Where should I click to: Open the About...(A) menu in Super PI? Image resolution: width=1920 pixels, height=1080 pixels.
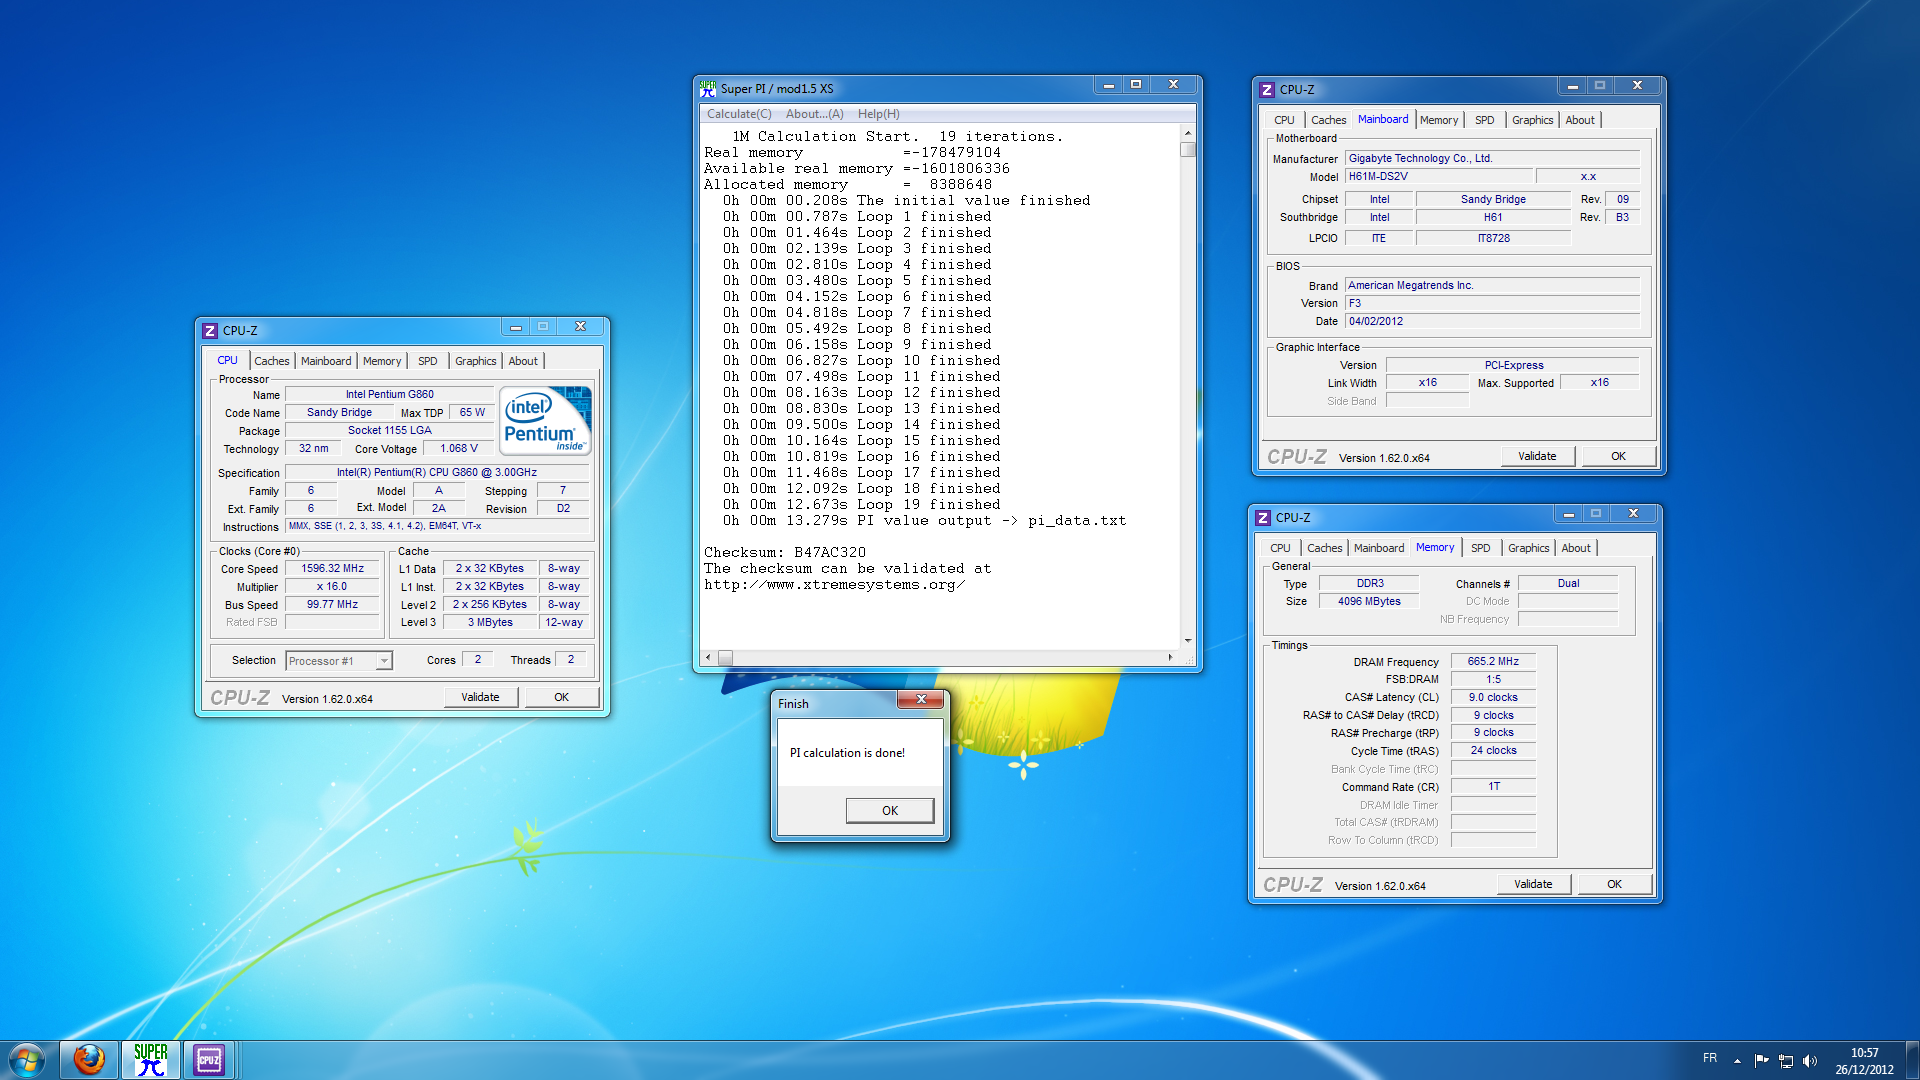[x=814, y=114]
